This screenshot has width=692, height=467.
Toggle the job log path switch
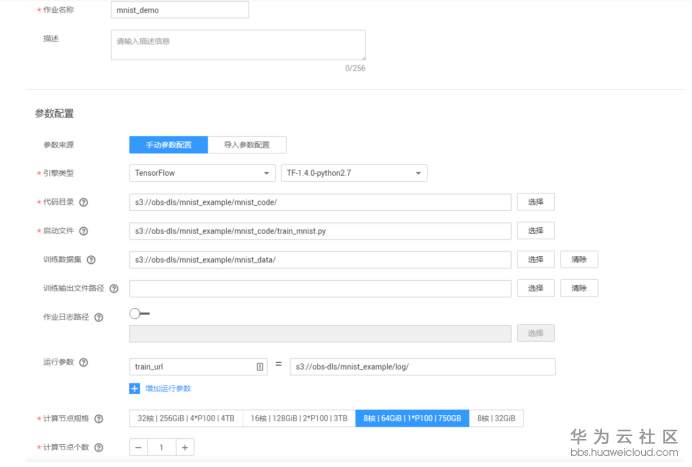(139, 313)
